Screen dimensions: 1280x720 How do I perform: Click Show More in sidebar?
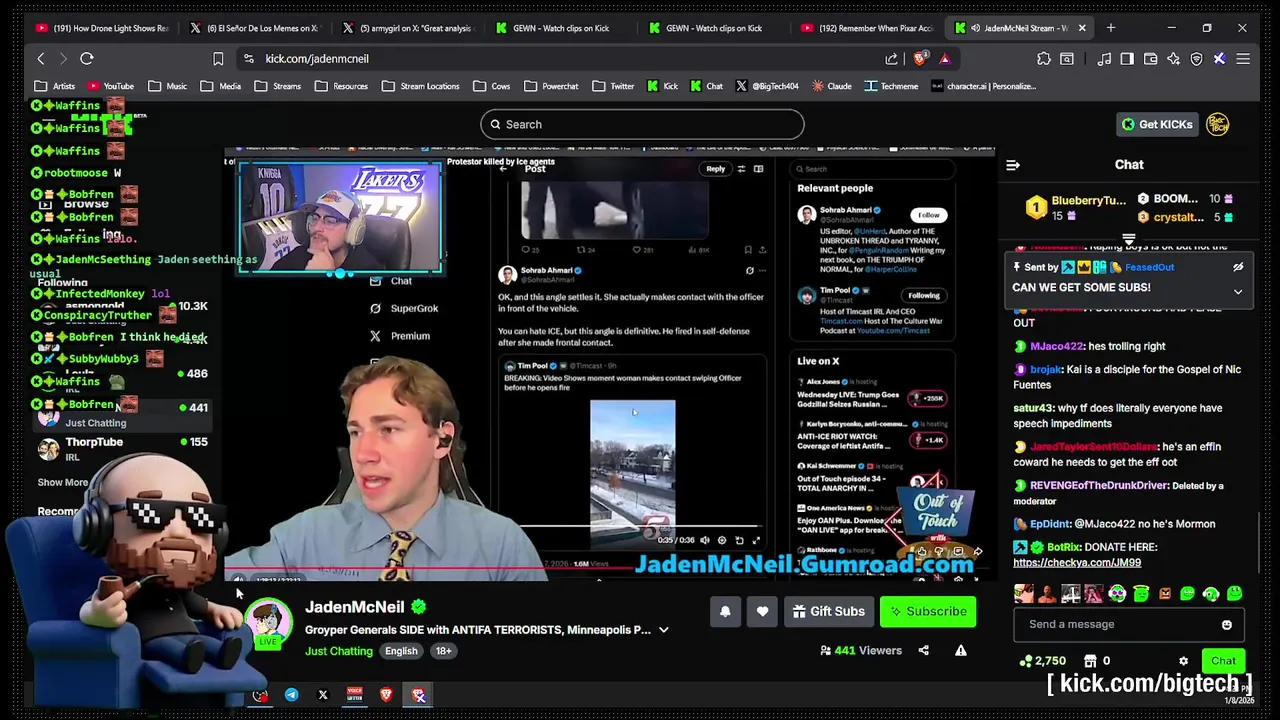point(63,483)
